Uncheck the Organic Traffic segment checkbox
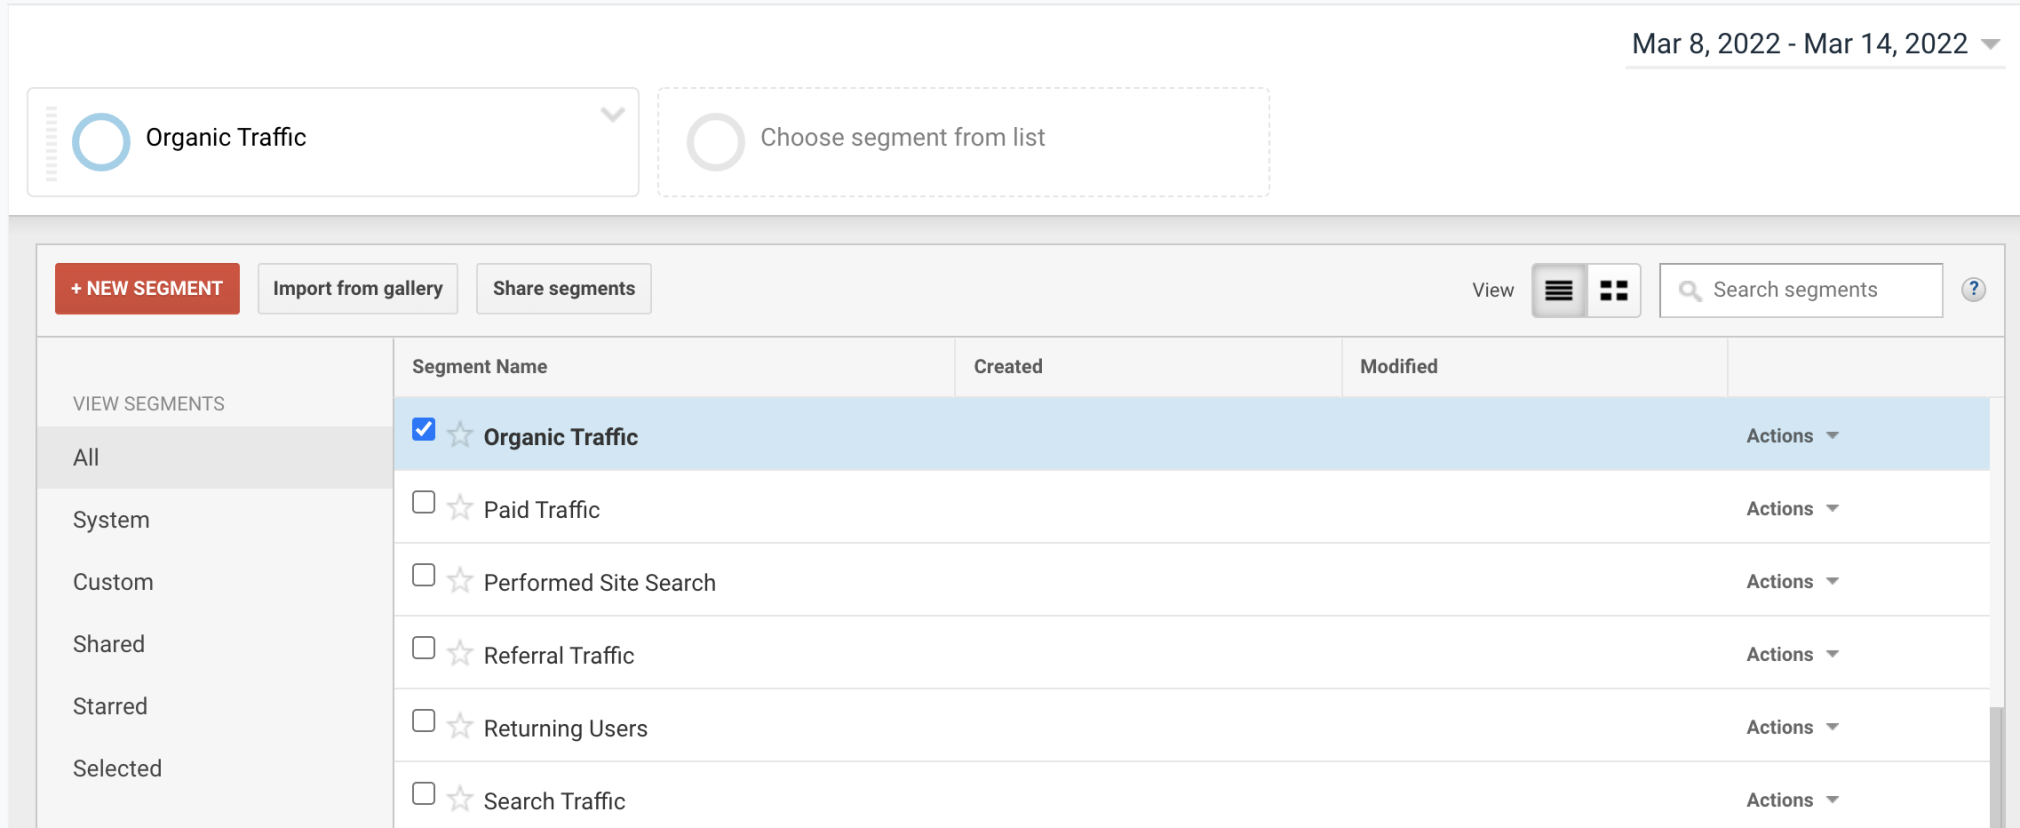 [x=424, y=429]
